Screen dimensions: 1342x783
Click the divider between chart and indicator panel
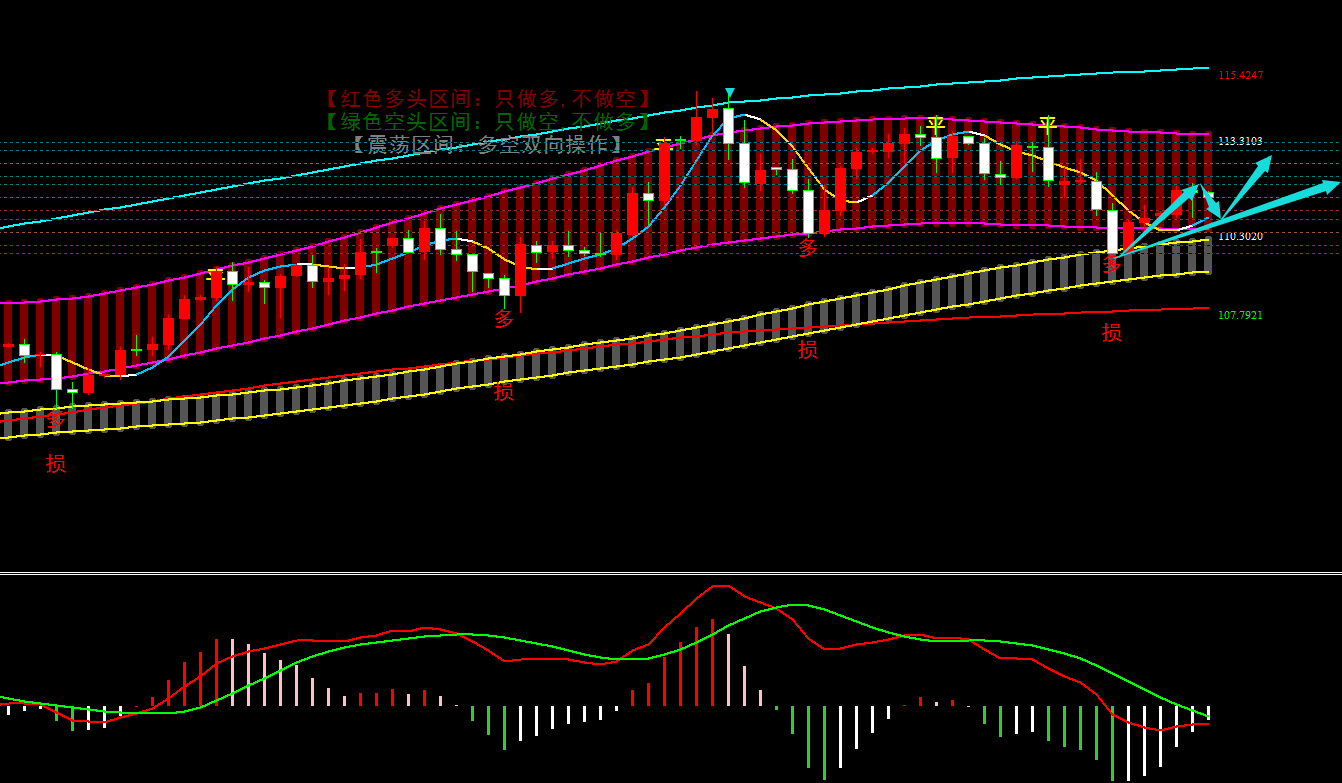pos(671,573)
